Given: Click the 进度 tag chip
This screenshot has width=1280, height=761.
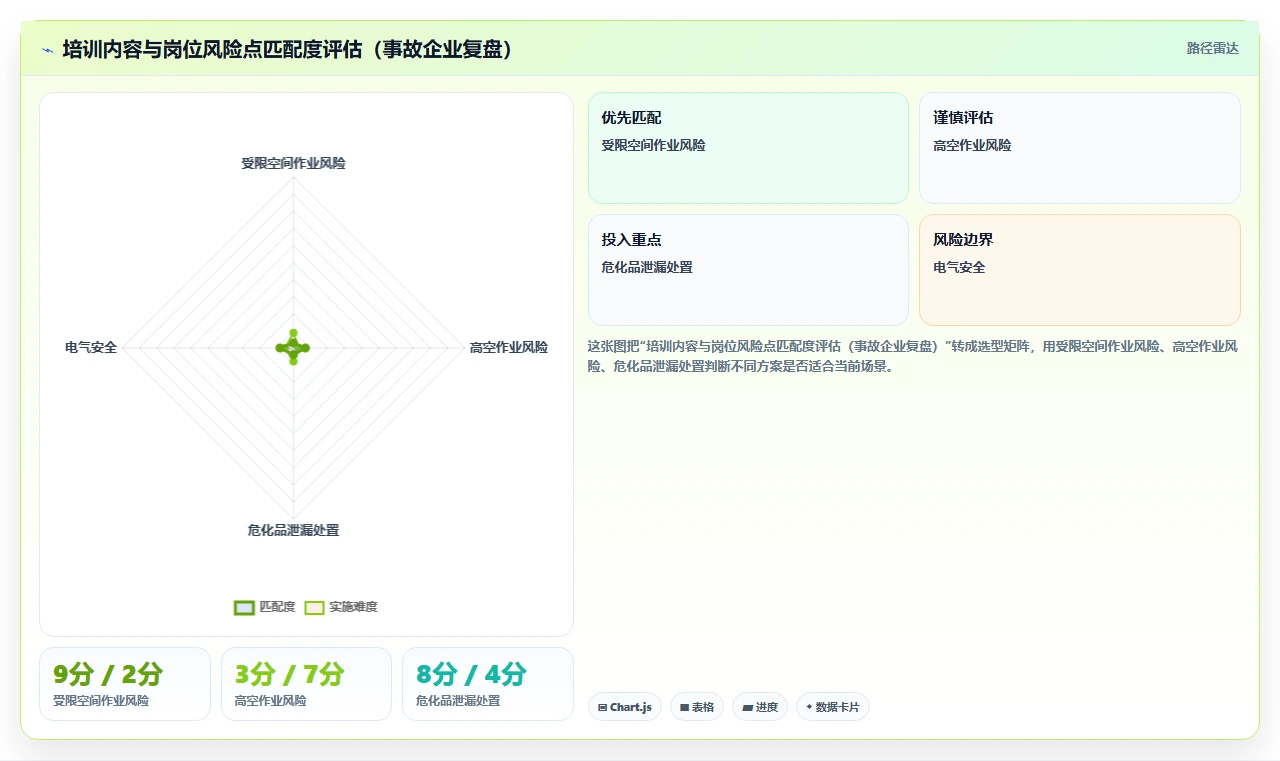Looking at the screenshot, I should coord(760,707).
